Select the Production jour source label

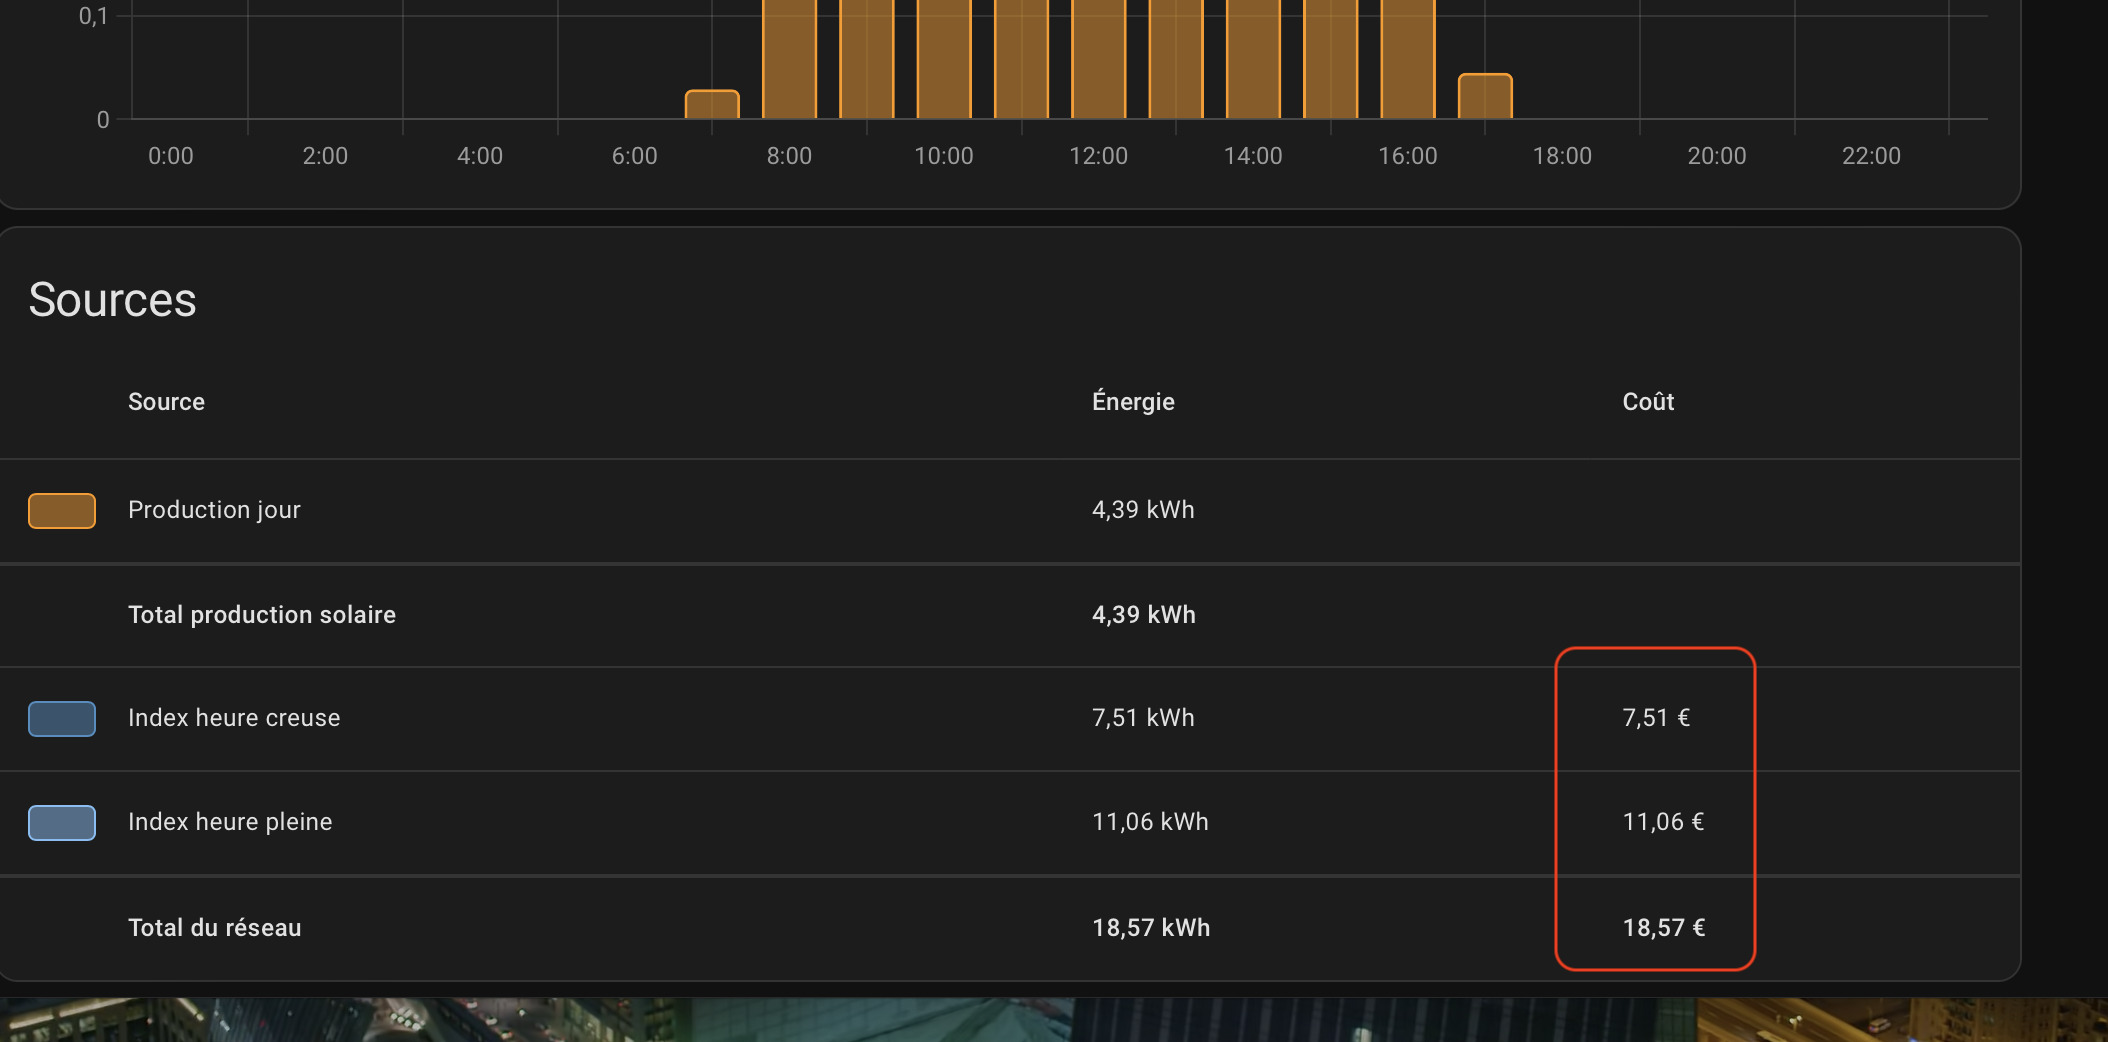click(x=214, y=510)
